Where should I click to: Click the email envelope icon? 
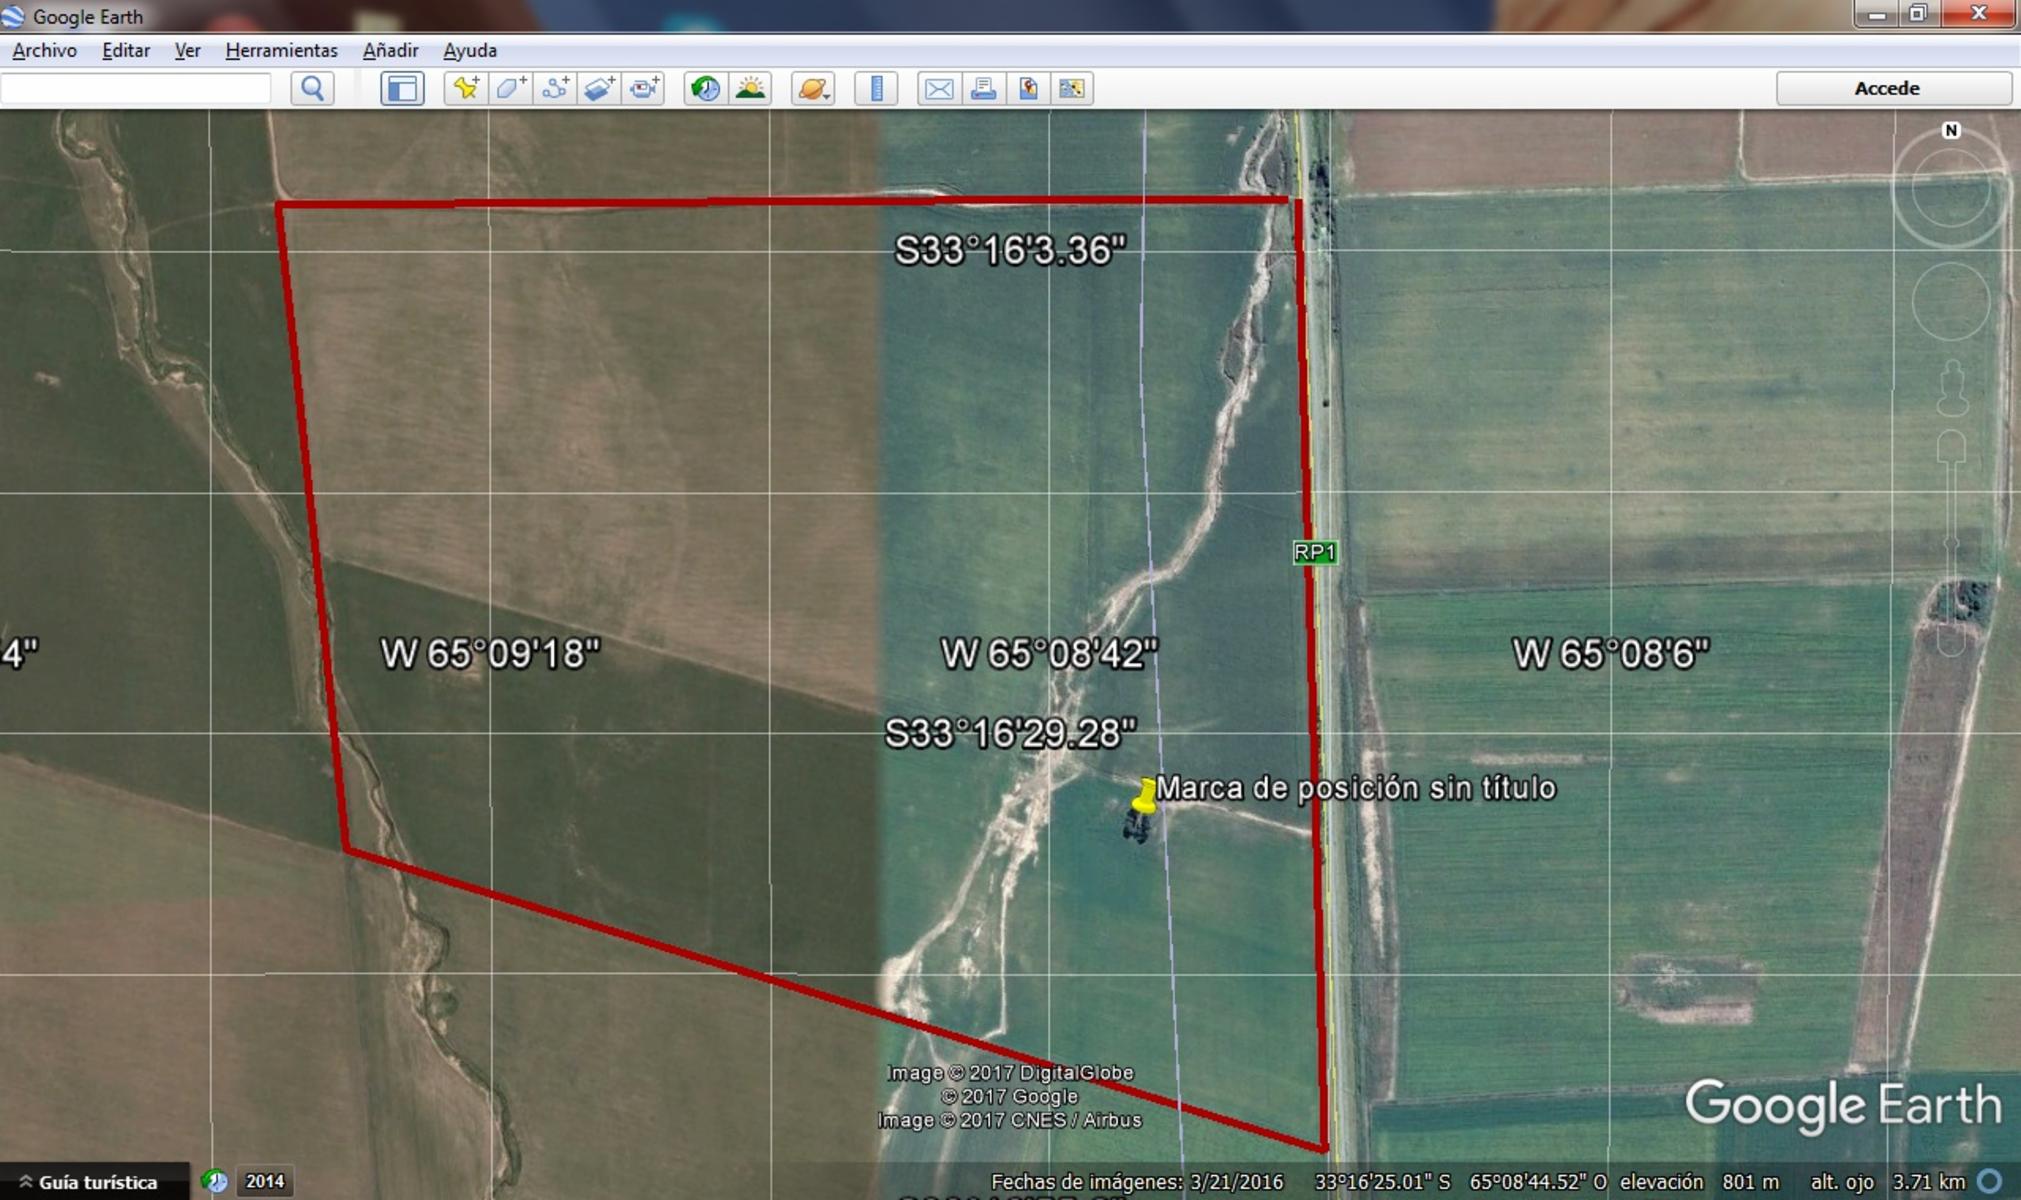[x=938, y=88]
